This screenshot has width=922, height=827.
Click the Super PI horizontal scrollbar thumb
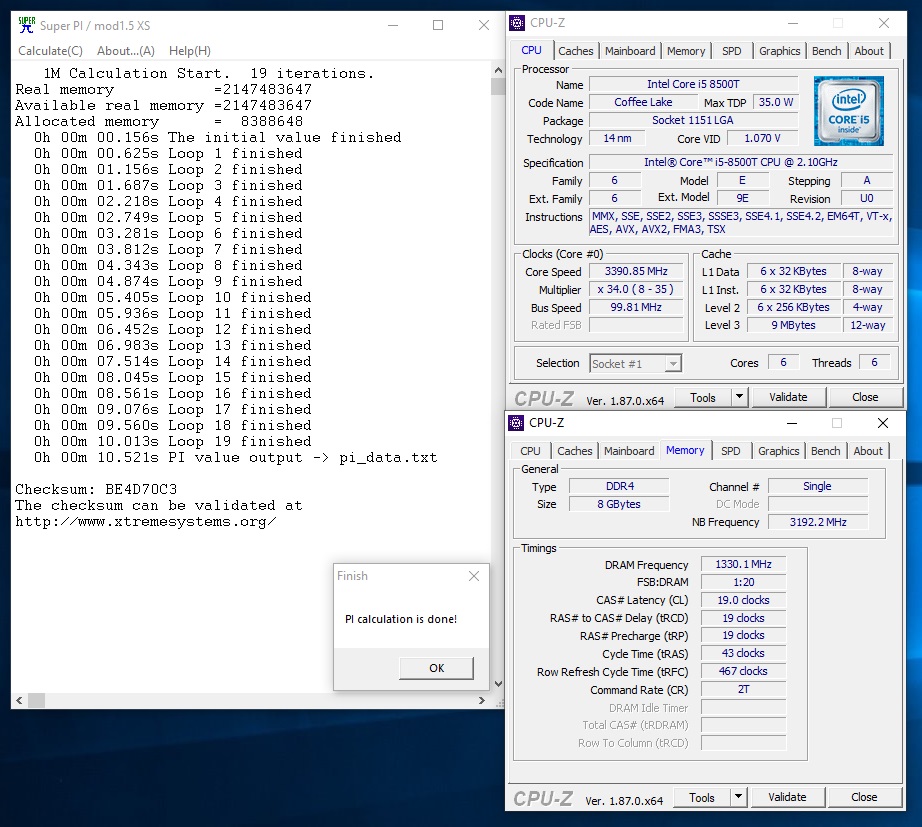[x=36, y=701]
